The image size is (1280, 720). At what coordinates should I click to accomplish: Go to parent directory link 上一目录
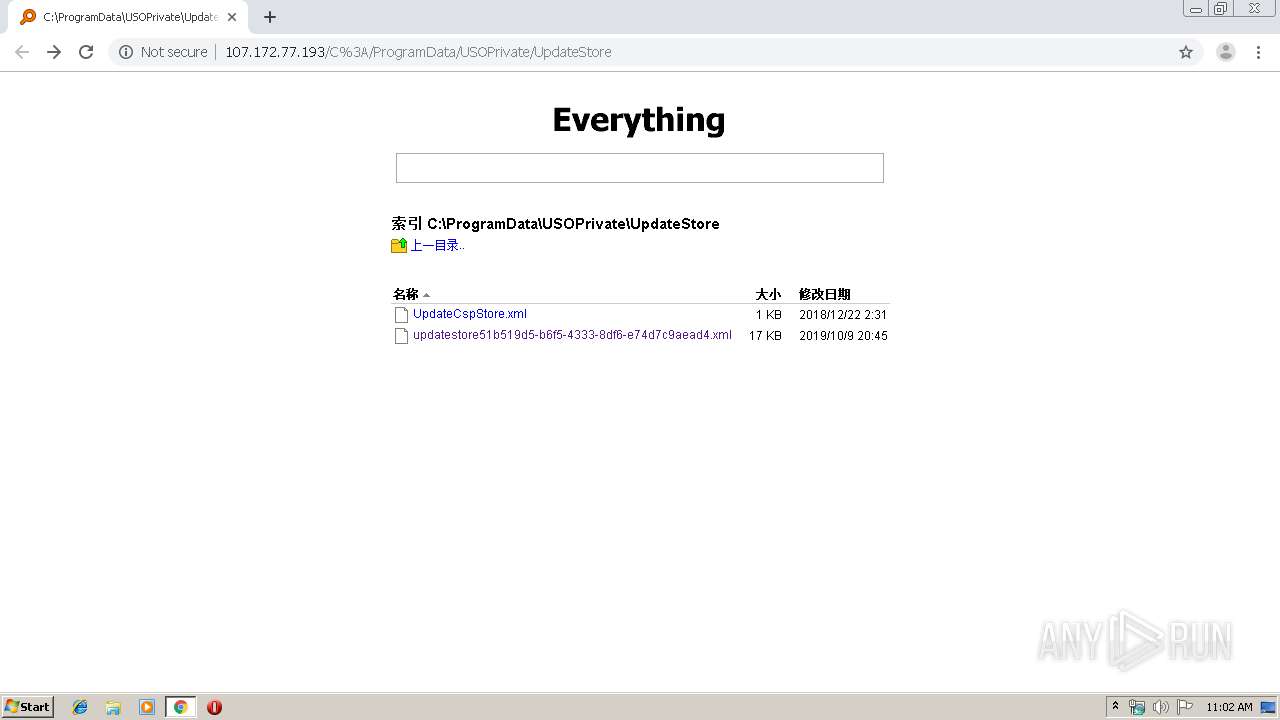pyautogui.click(x=437, y=245)
